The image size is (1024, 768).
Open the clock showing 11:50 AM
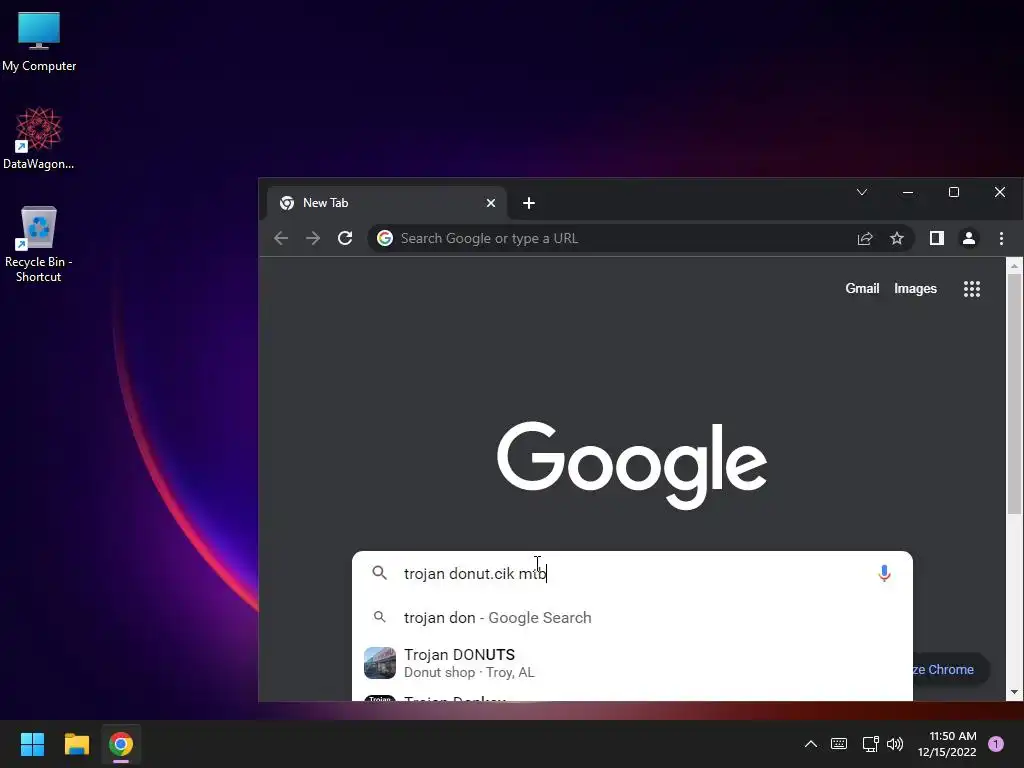click(x=947, y=744)
